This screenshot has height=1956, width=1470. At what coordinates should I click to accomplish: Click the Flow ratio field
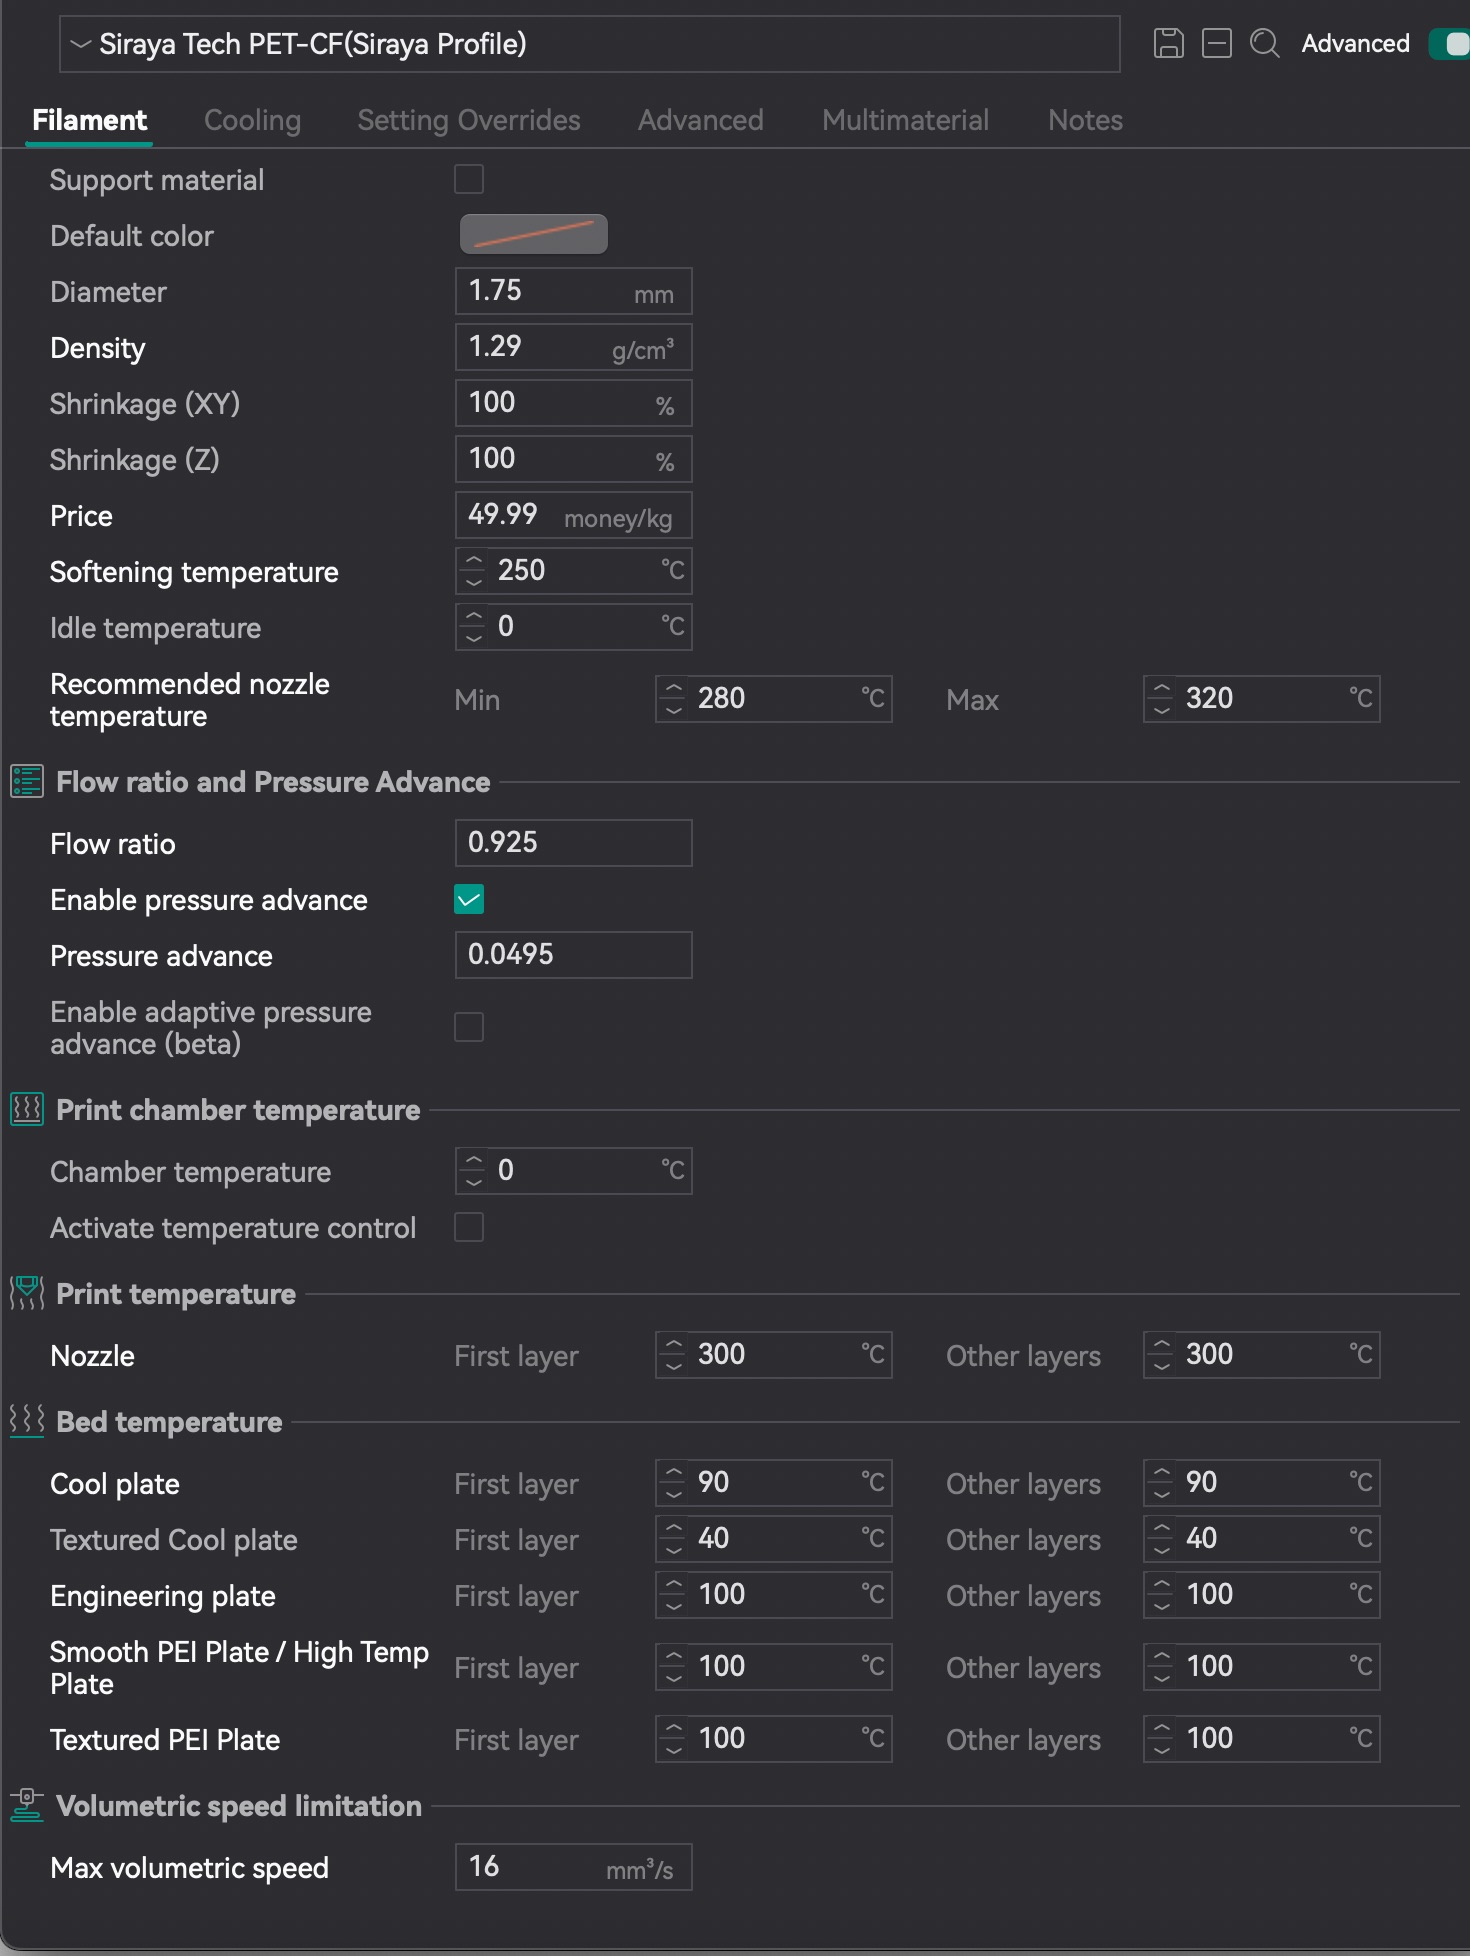574,843
